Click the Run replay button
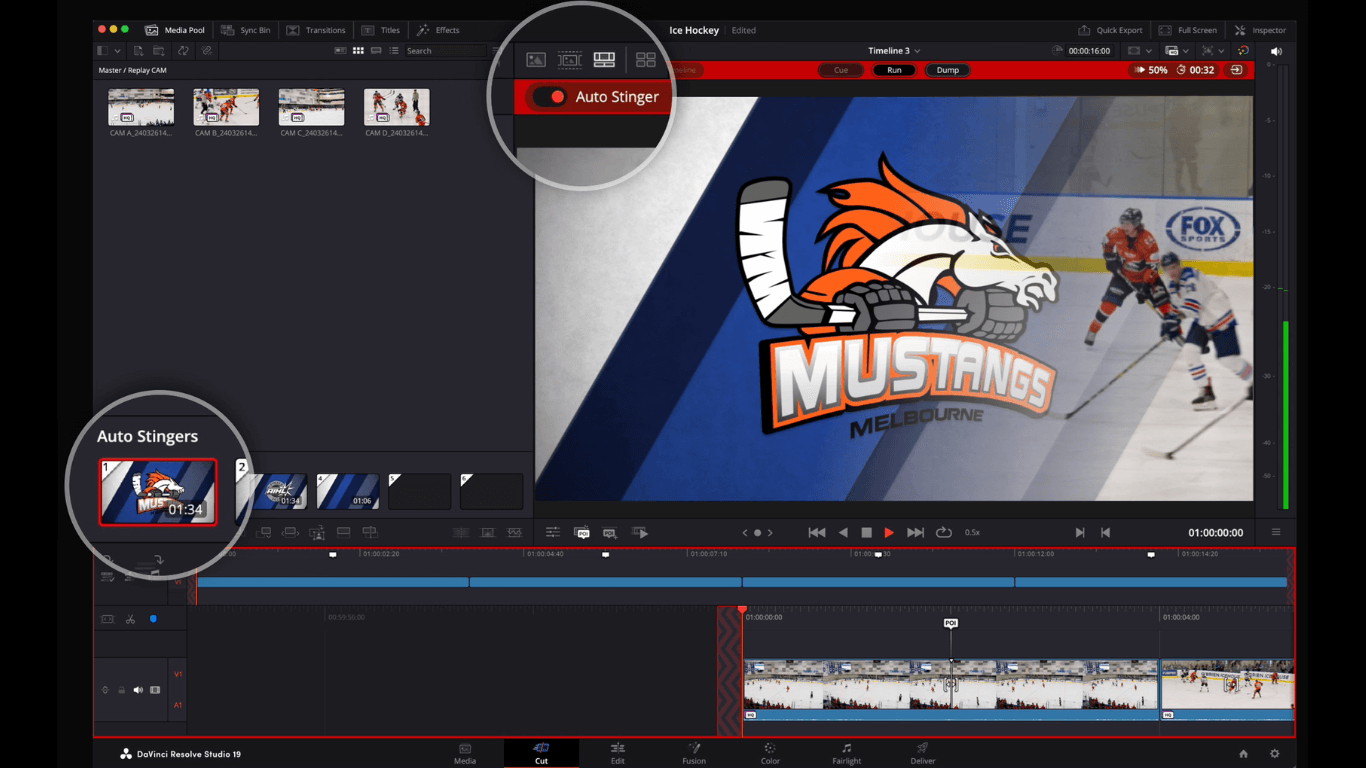Viewport: 1366px width, 768px height. [x=894, y=70]
